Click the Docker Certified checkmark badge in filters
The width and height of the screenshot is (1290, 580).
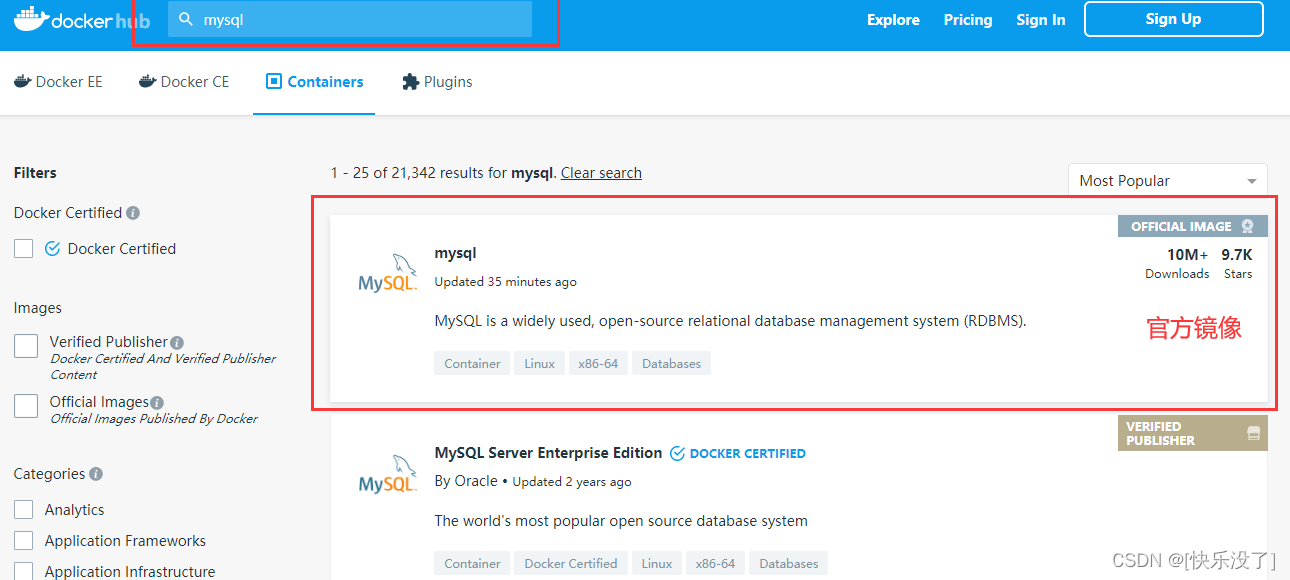point(53,249)
